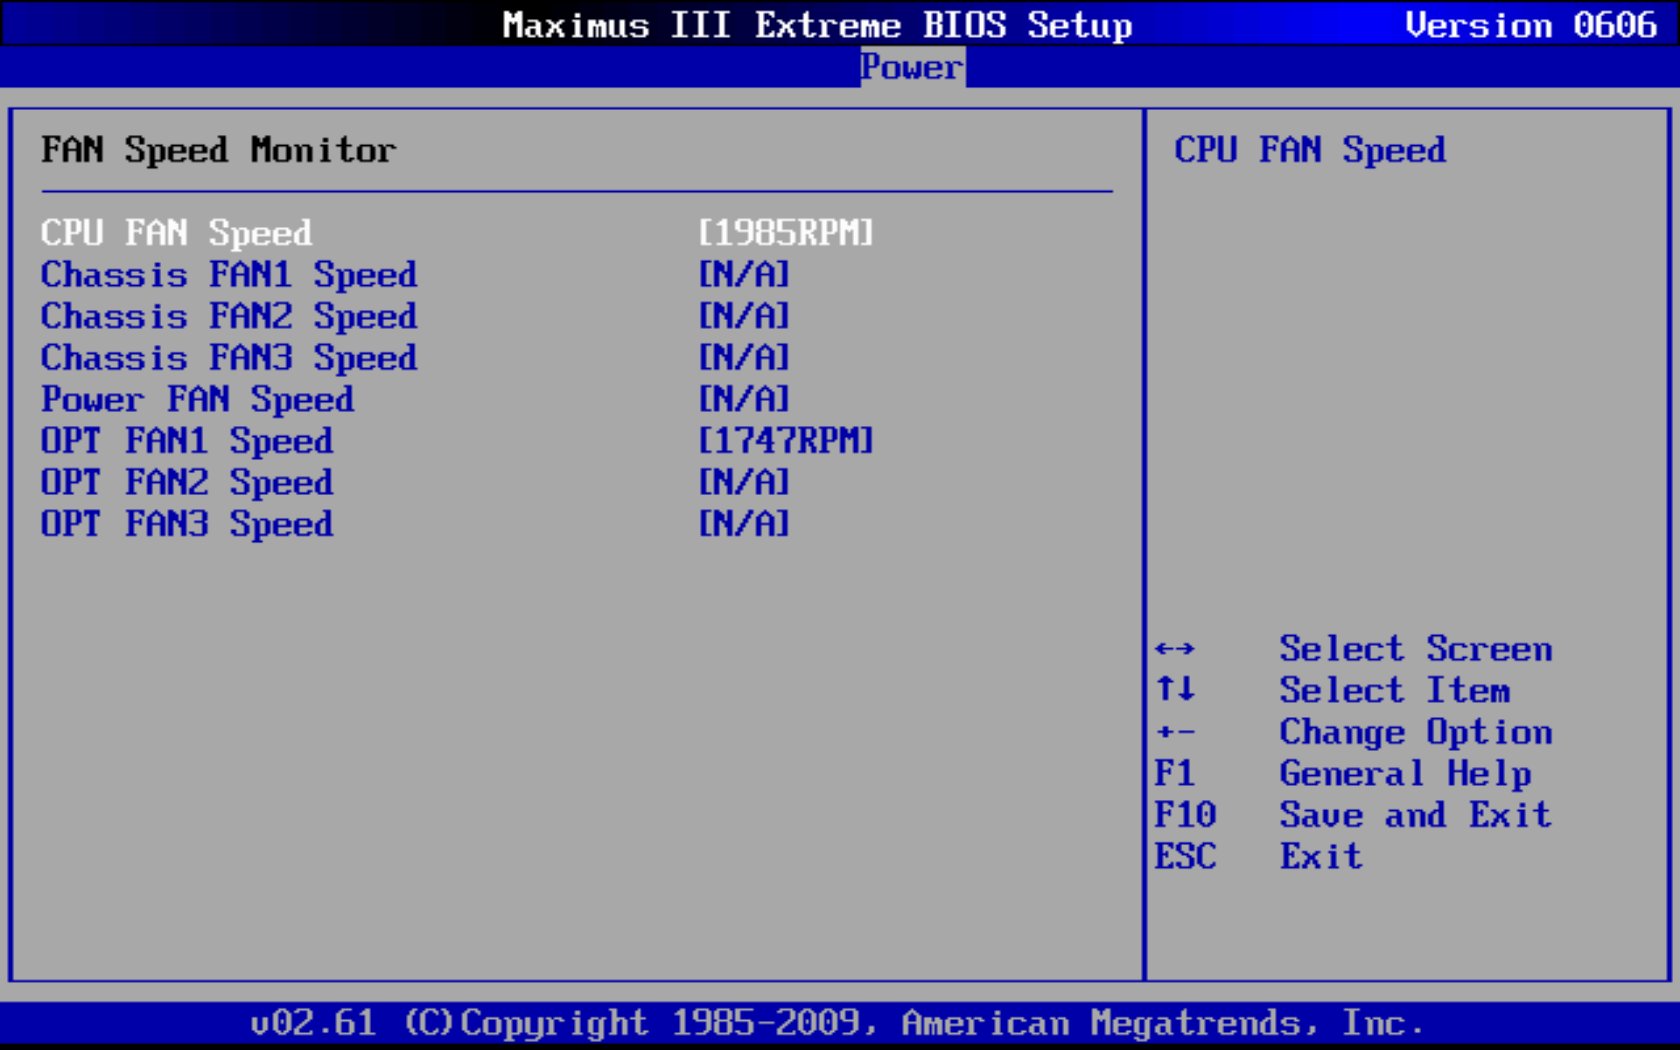The height and width of the screenshot is (1050, 1680).
Task: Click the F10 key label
Action: tap(1185, 815)
